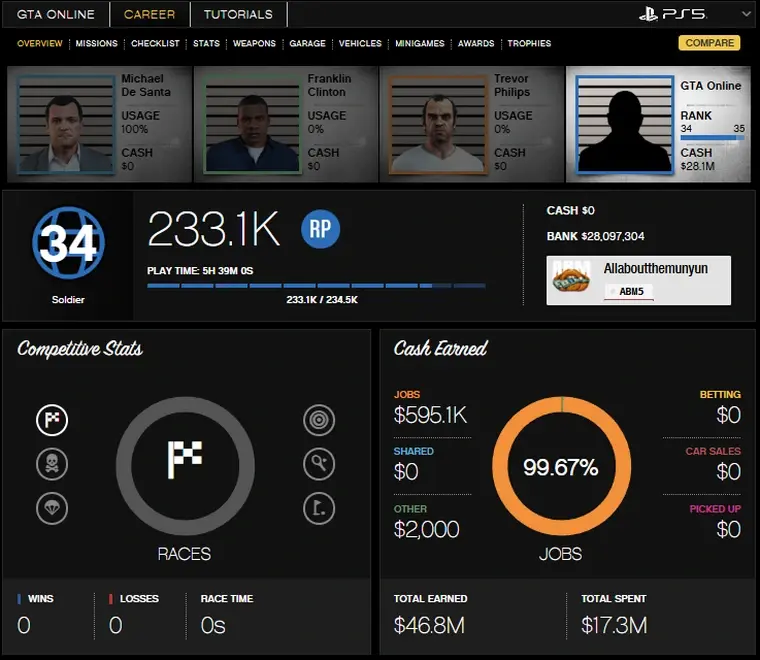The width and height of the screenshot is (760, 660).
Task: Click the rank 34 globe badge
Action: pyautogui.click(x=68, y=243)
